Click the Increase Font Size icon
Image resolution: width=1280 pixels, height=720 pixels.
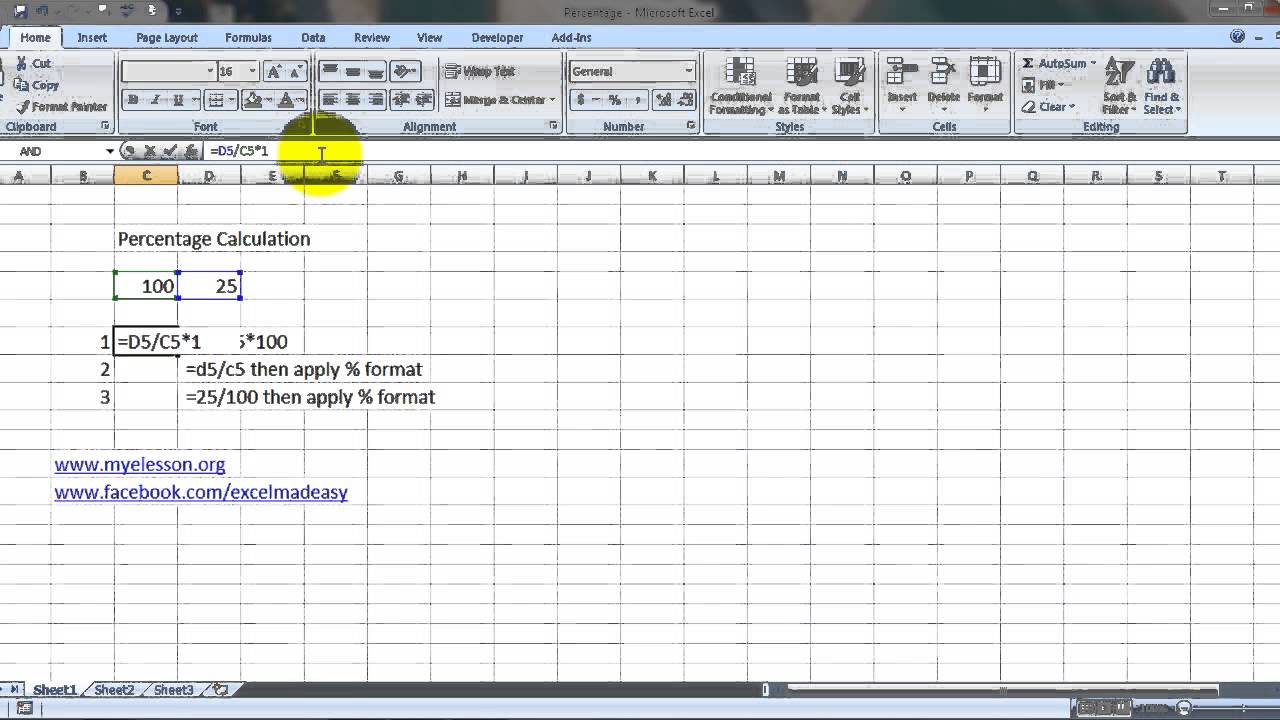[275, 71]
